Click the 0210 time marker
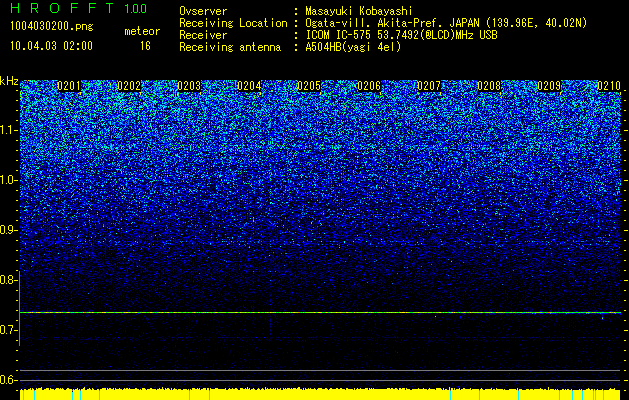The height and width of the screenshot is (400, 629). [x=609, y=86]
